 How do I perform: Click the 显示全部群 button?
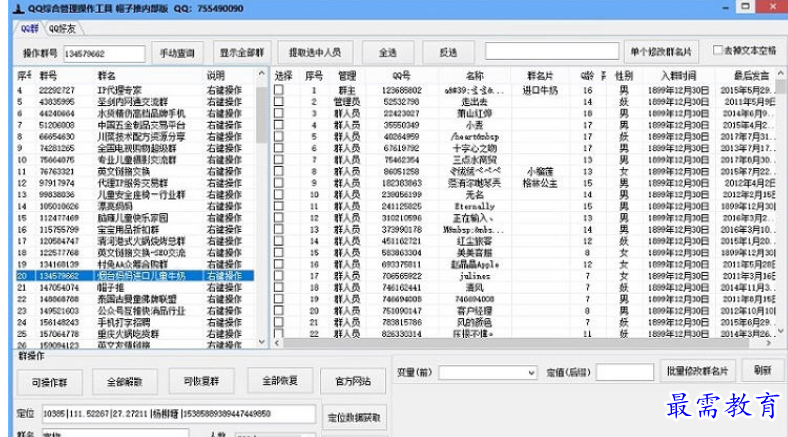click(x=242, y=53)
